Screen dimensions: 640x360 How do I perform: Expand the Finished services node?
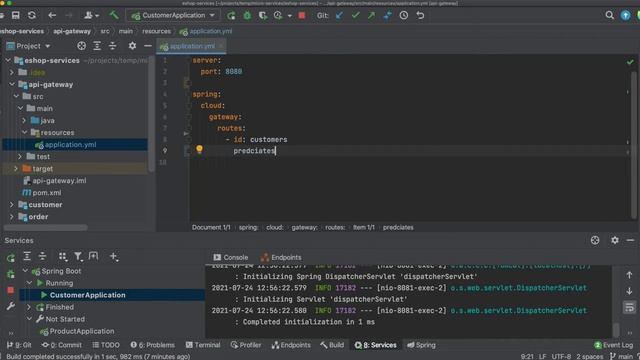(x=29, y=307)
